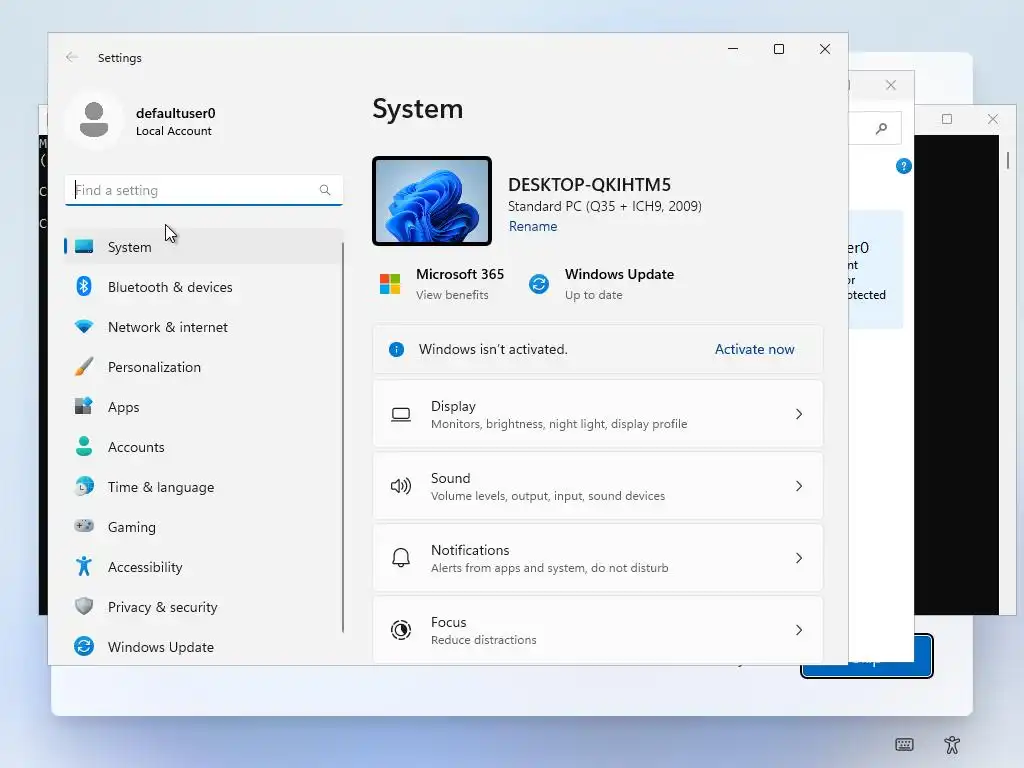
Task: Select Apps category label
Action: tap(123, 407)
